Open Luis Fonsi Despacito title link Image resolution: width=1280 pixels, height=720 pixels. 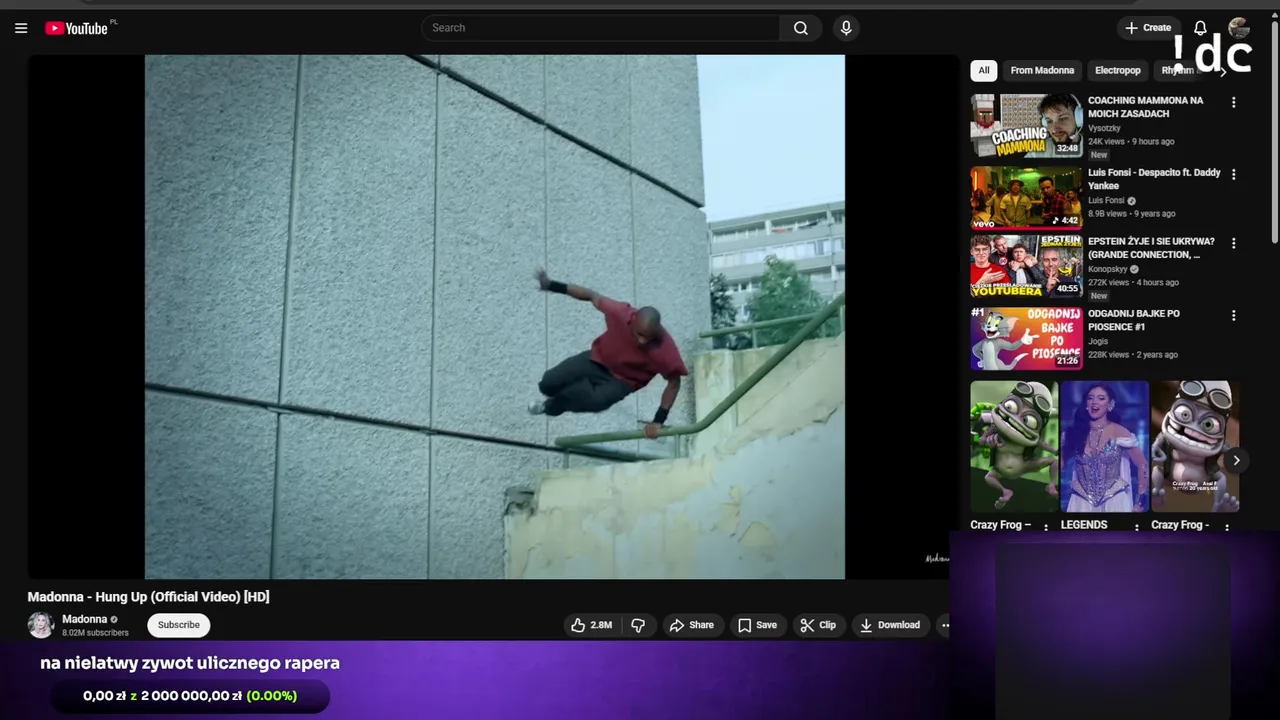[1154, 179]
